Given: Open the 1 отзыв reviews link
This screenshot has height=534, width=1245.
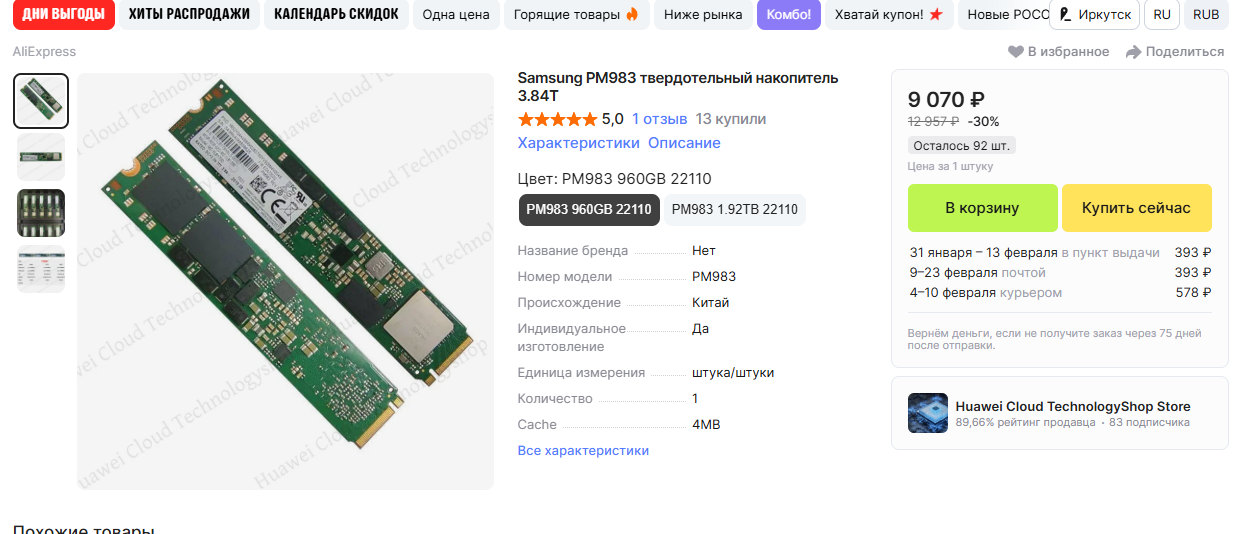Looking at the screenshot, I should pos(659,119).
